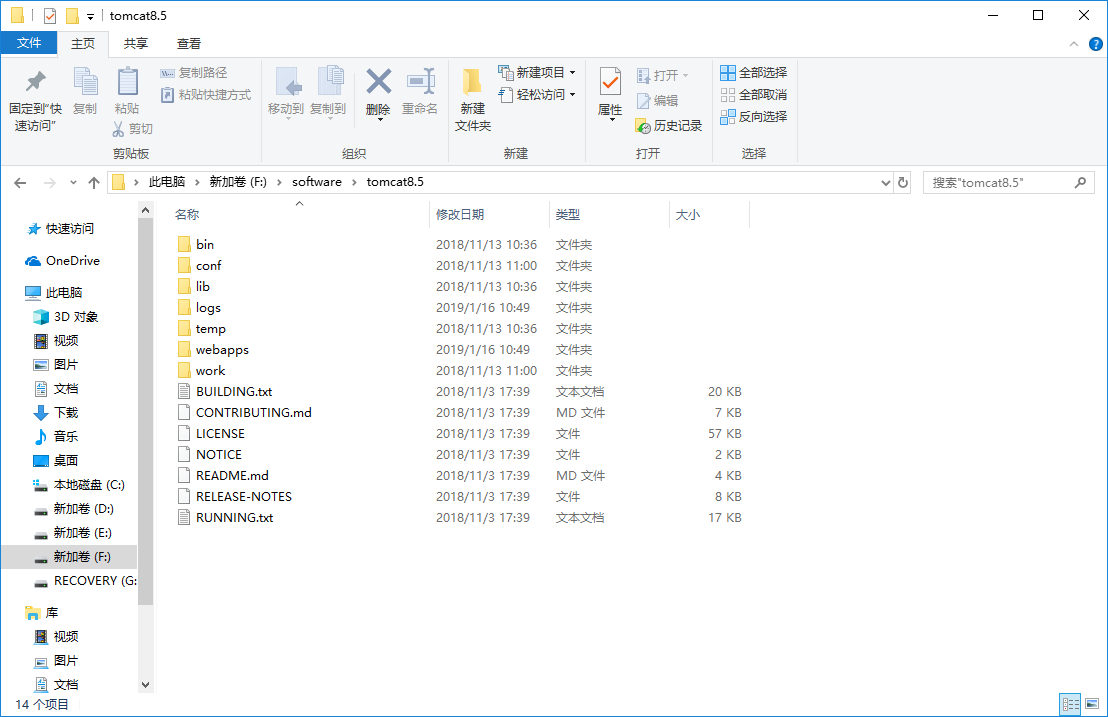
Task: Refresh the current folder view
Action: pos(902,182)
